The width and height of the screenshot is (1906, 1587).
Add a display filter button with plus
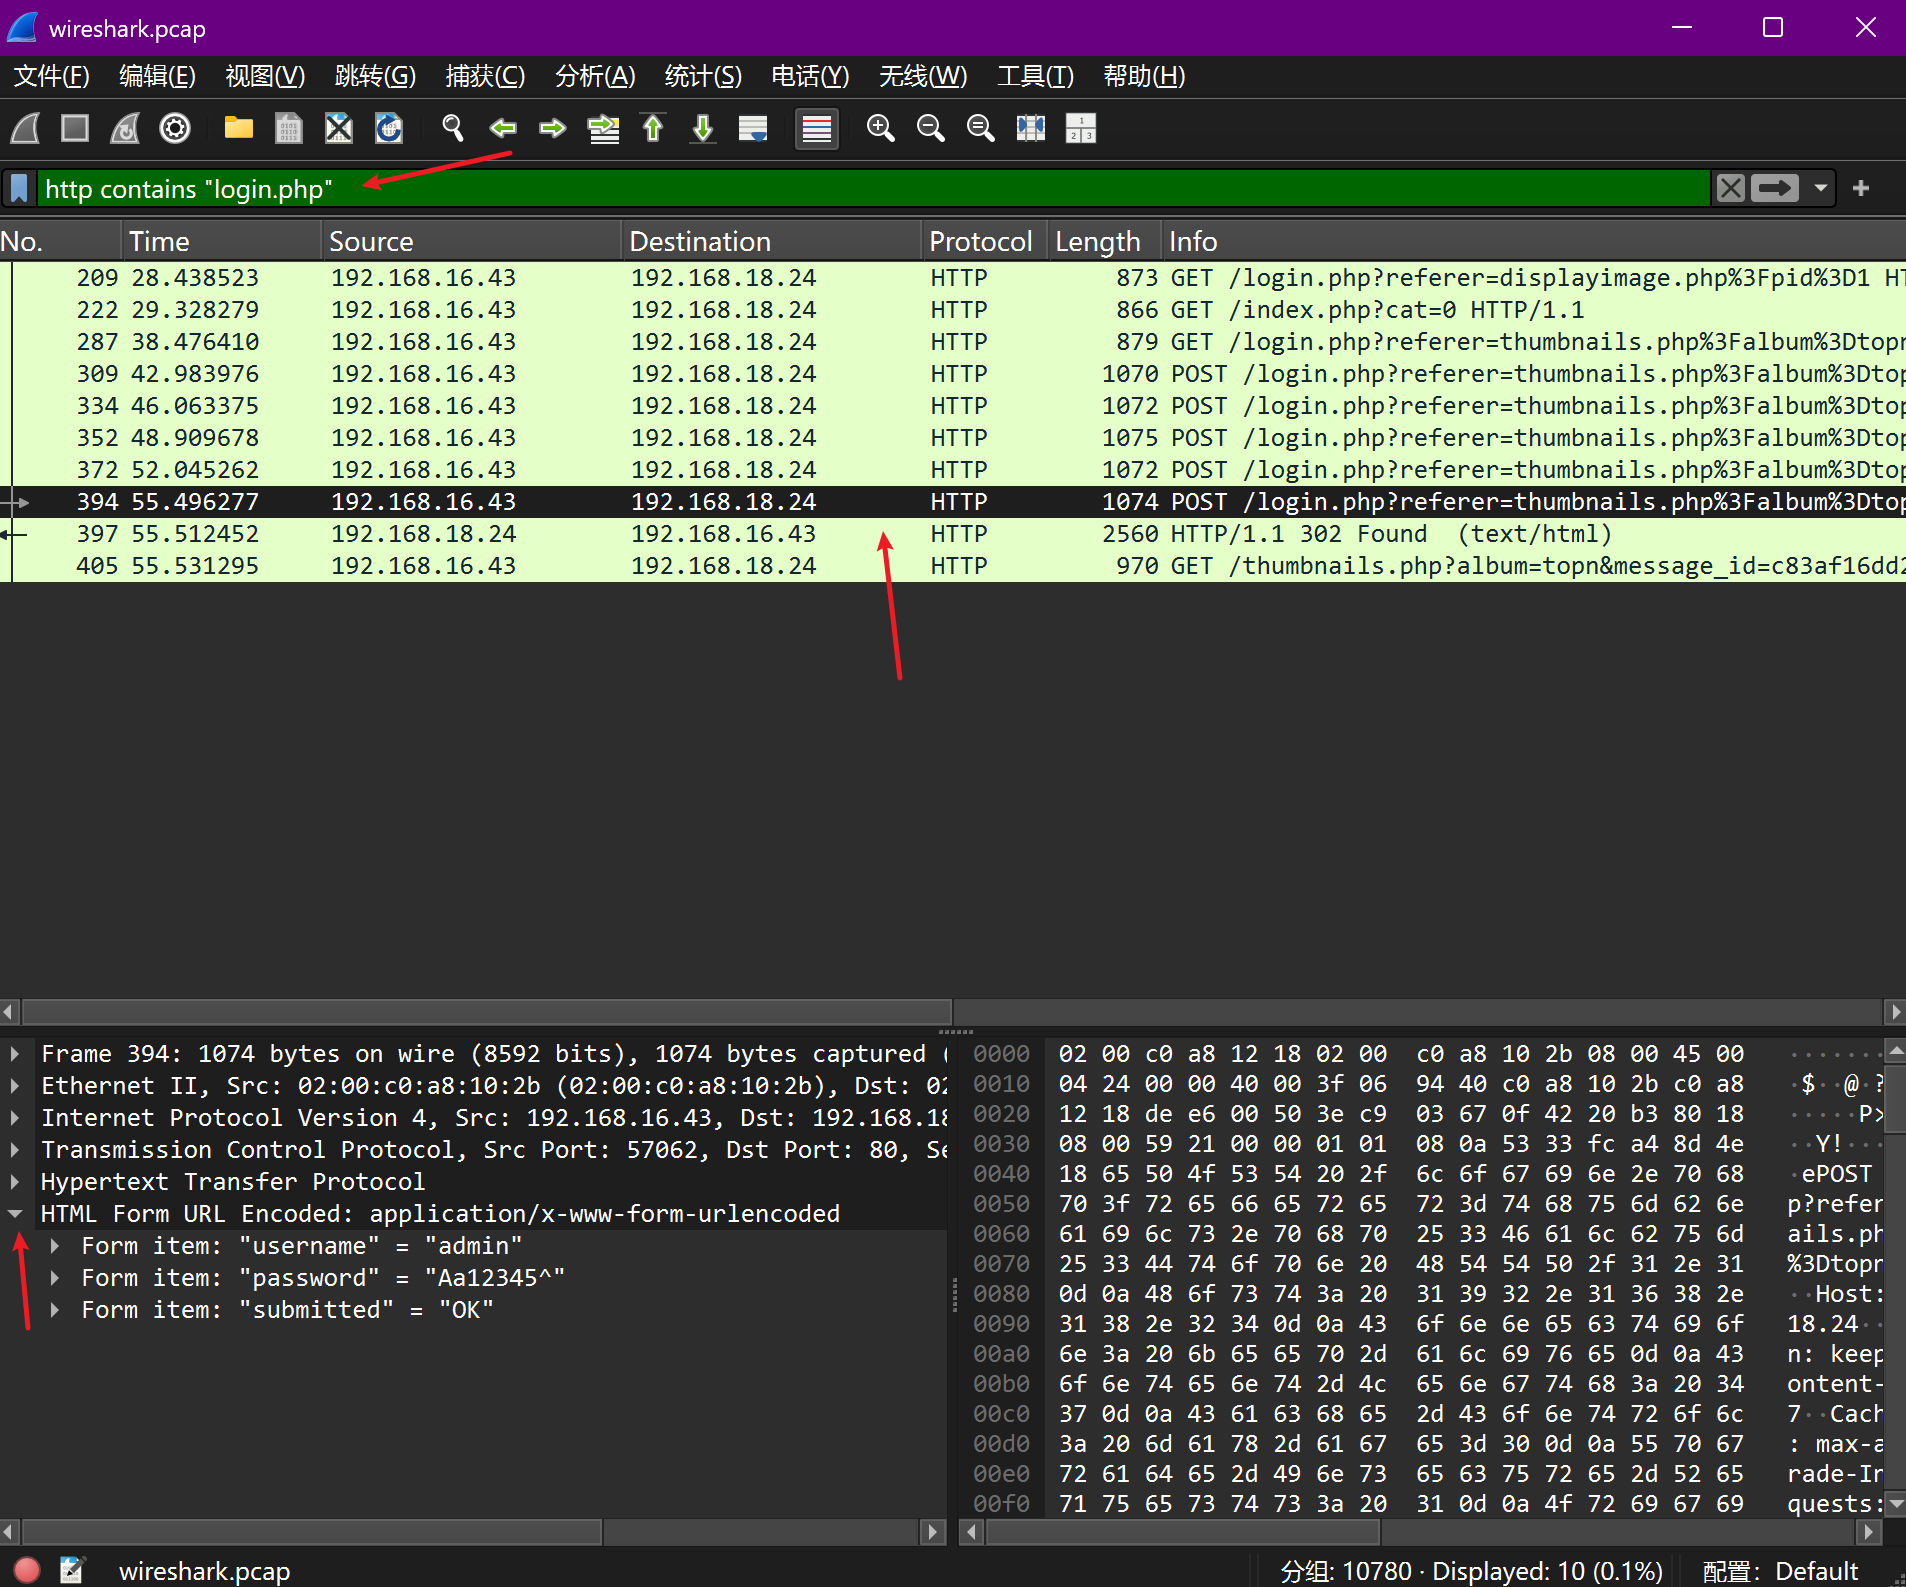coord(1861,188)
